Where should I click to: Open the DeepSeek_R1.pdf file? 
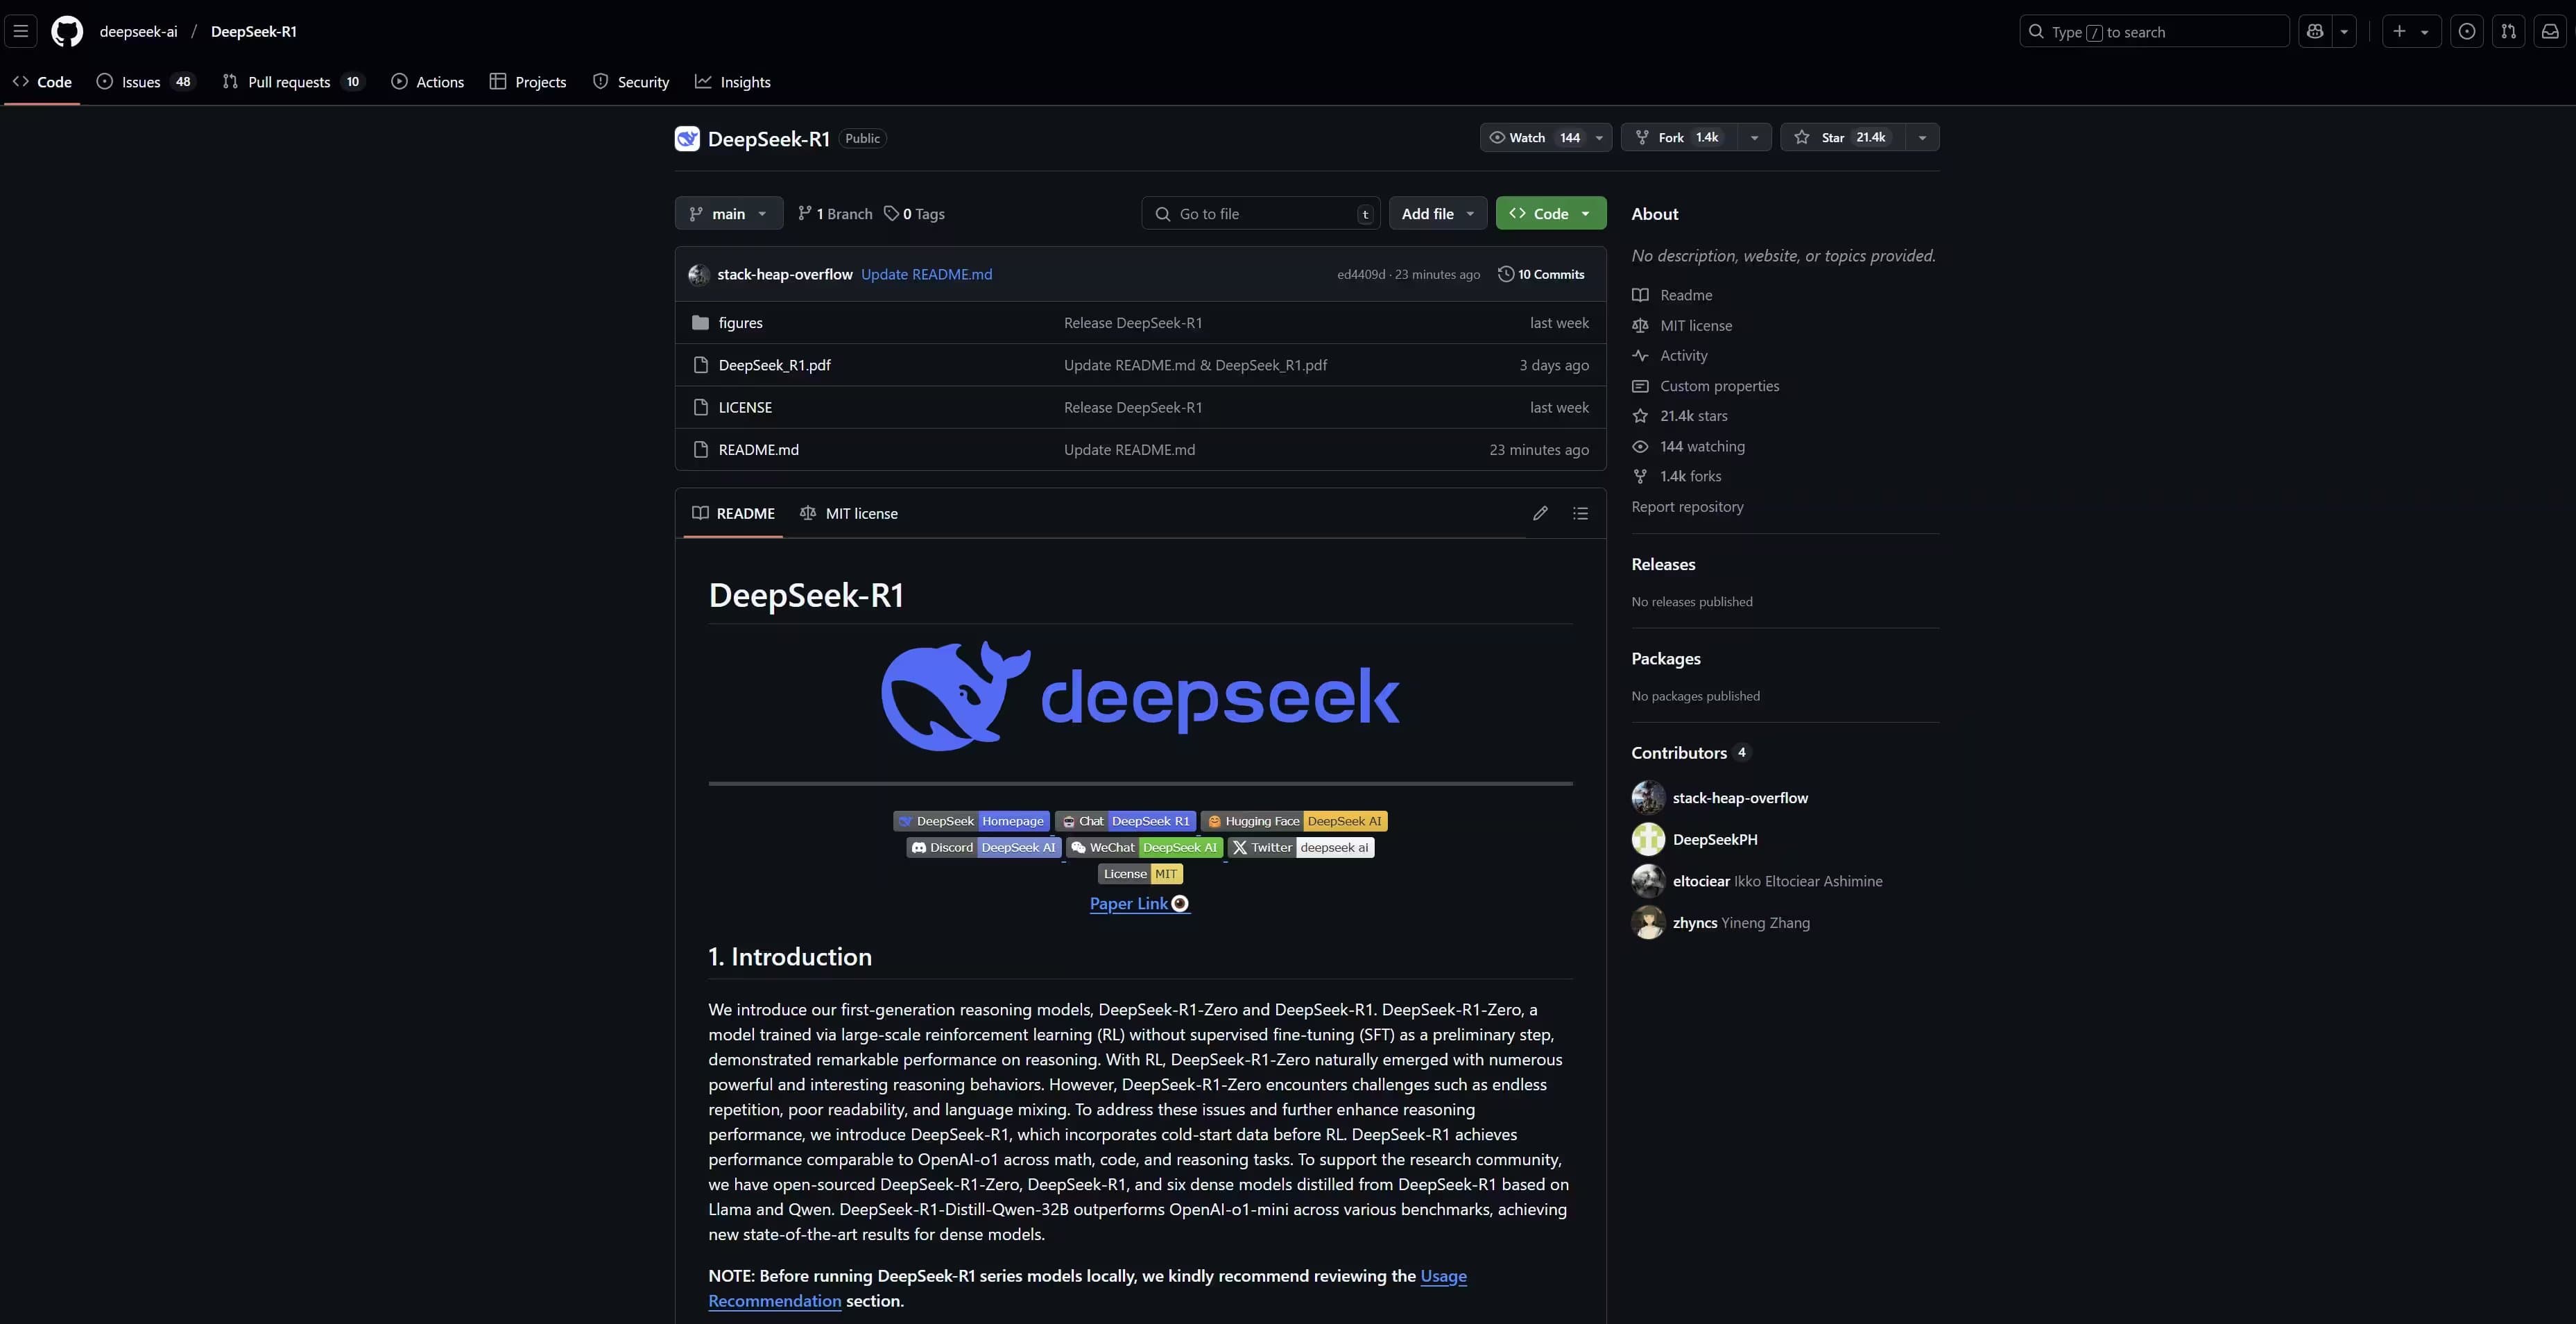click(x=774, y=365)
